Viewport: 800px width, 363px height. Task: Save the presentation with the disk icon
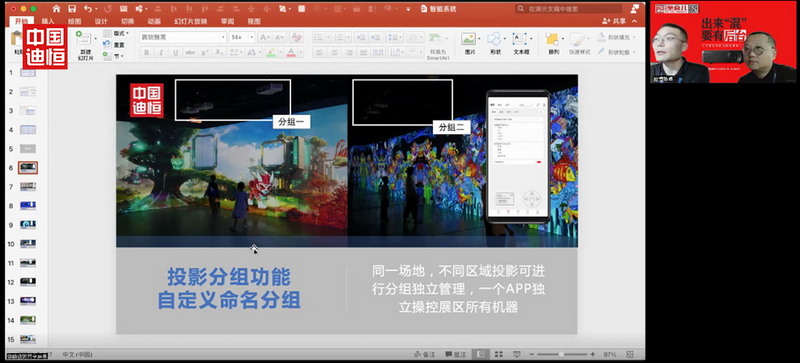click(72, 9)
